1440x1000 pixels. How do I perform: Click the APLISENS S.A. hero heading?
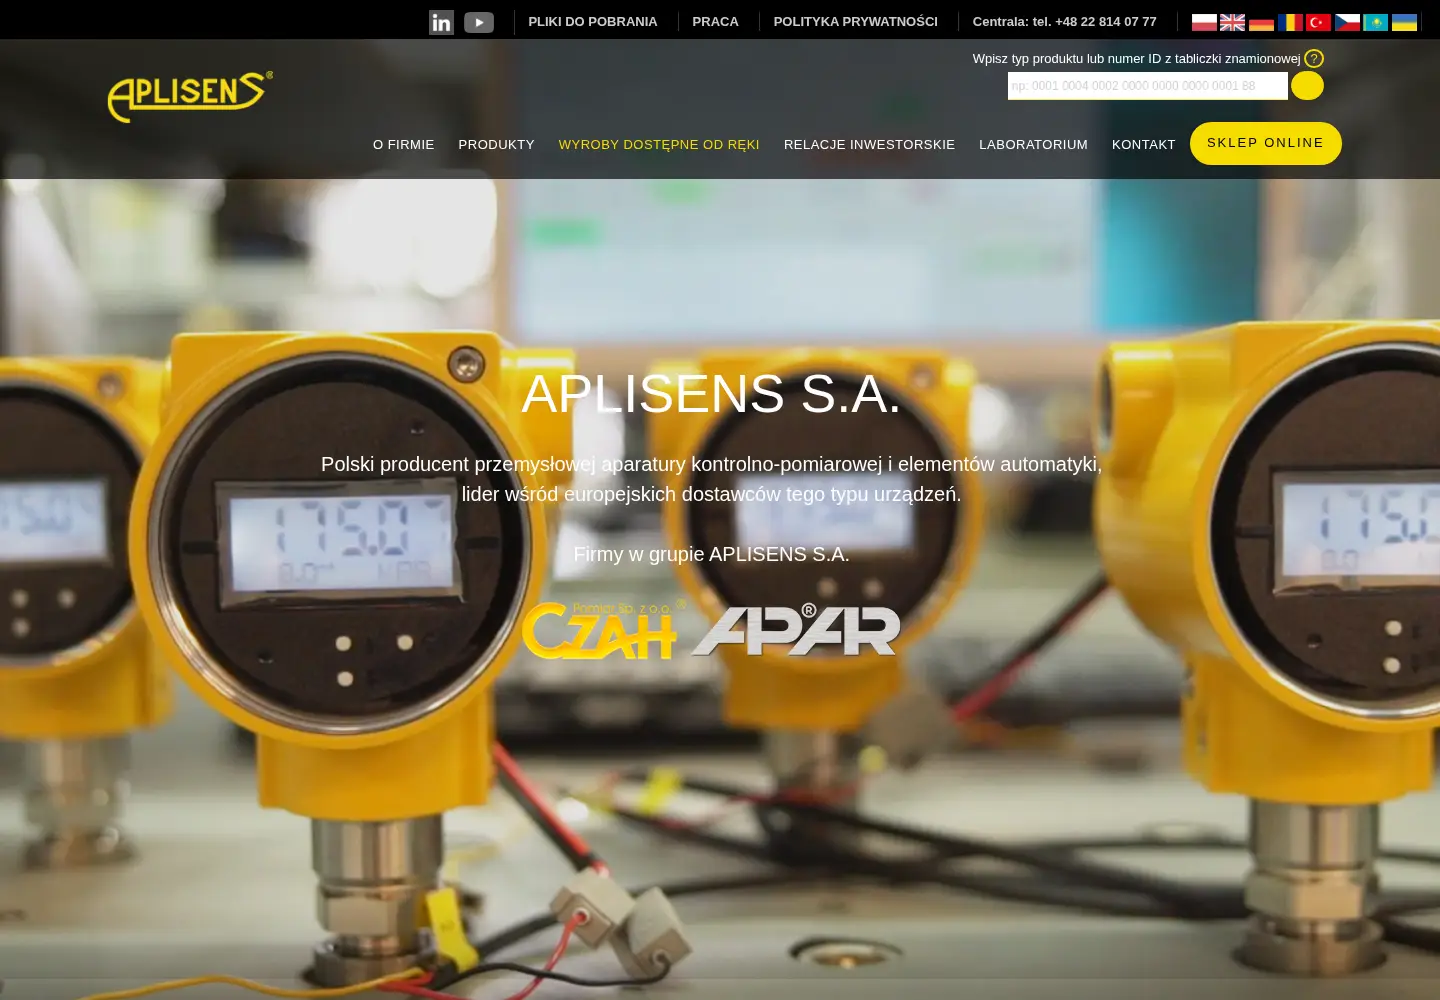point(711,394)
